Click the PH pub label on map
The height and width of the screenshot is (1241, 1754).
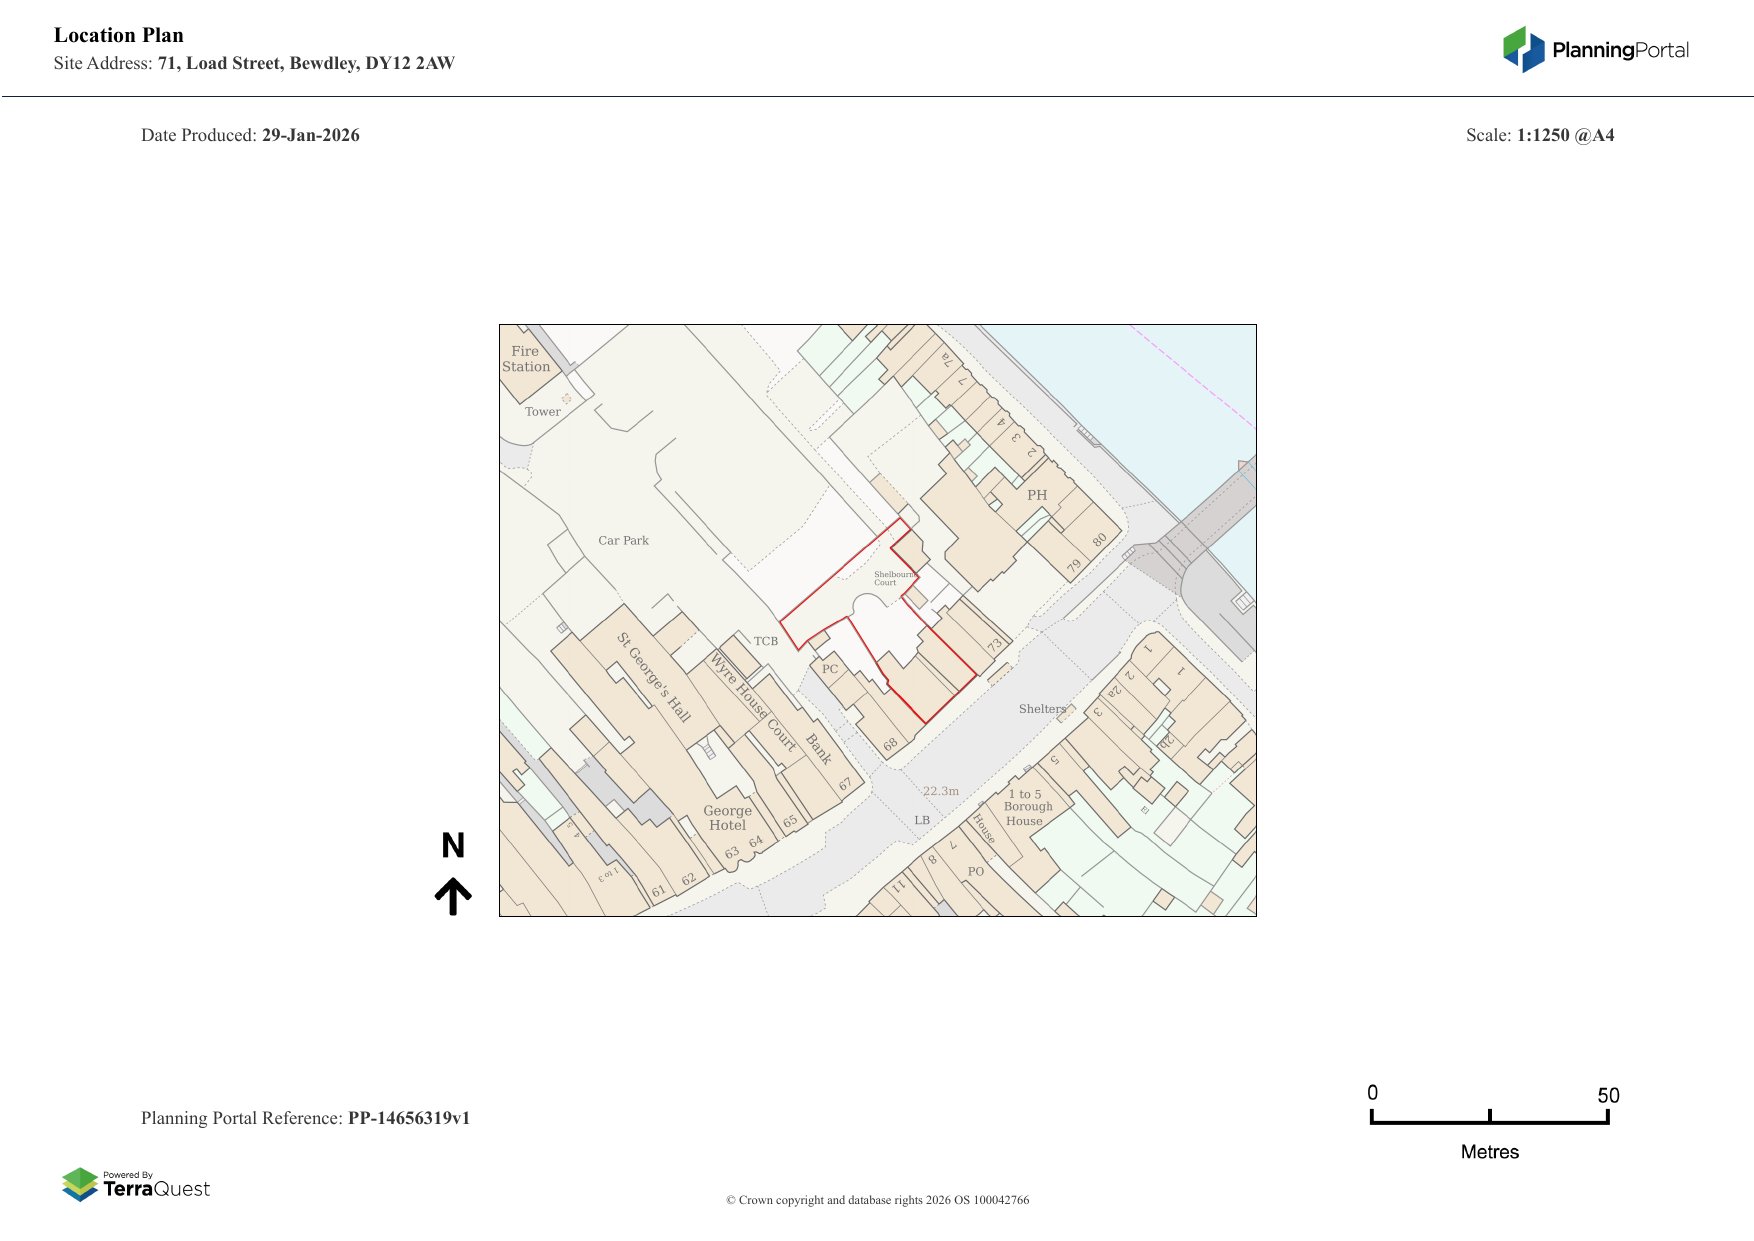click(x=1037, y=495)
